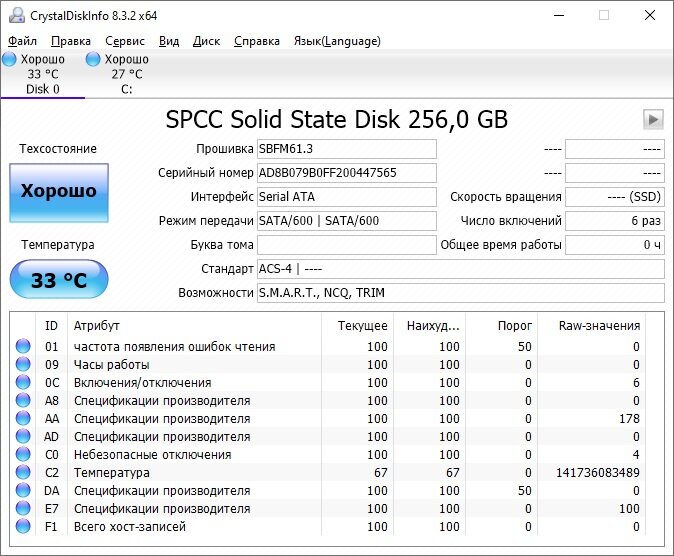Click the status orb for attribute 01
Image resolution: width=674 pixels, height=556 pixels.
[x=23, y=346]
